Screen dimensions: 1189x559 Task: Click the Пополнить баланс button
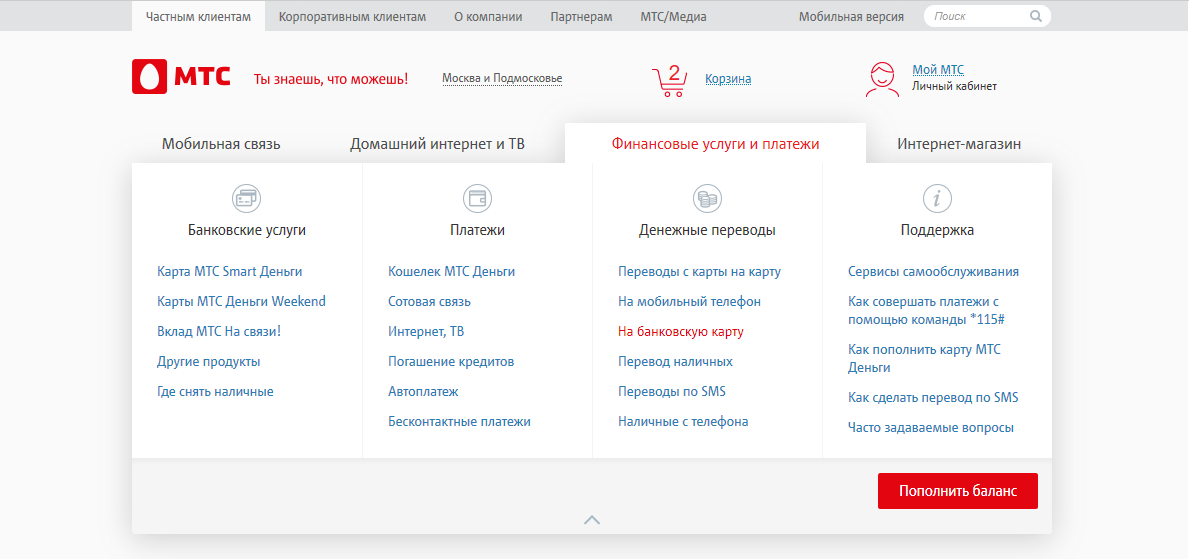point(958,491)
